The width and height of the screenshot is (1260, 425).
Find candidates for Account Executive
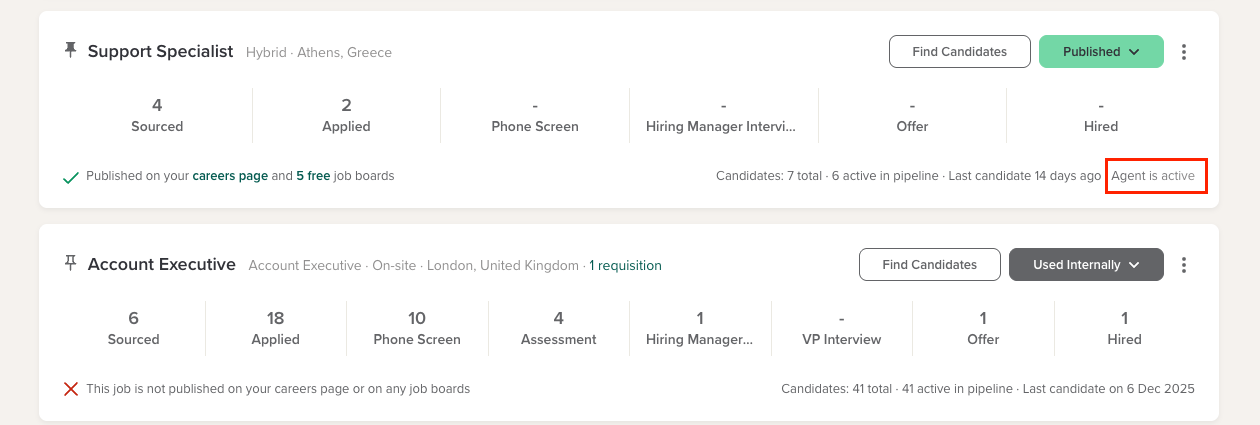tap(929, 265)
